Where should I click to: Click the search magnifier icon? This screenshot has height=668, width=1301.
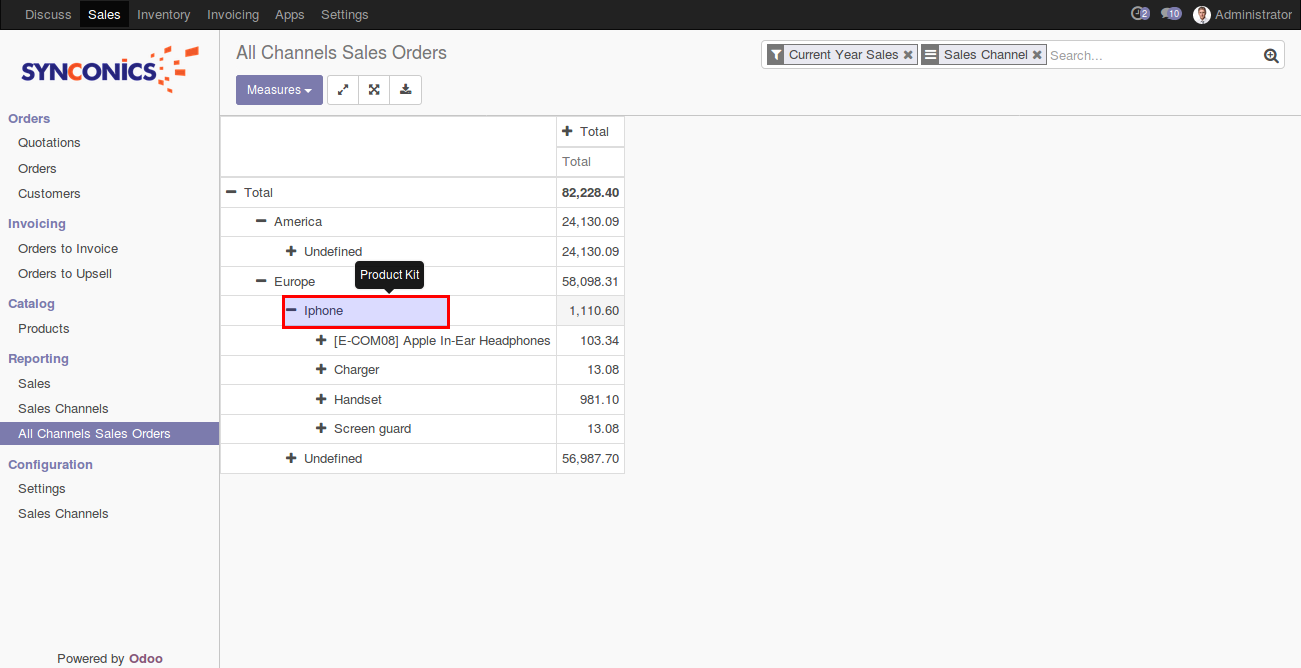(1271, 56)
